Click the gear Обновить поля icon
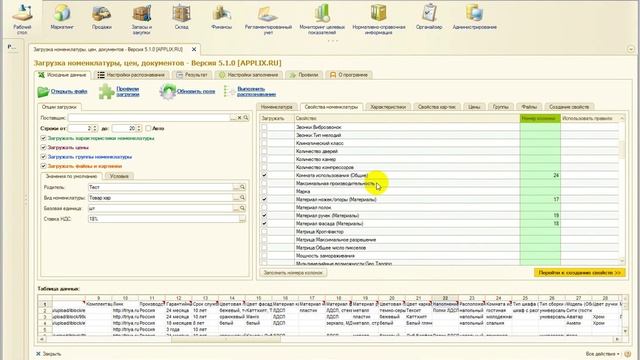Viewport: 640px width, 360px height. [x=168, y=91]
